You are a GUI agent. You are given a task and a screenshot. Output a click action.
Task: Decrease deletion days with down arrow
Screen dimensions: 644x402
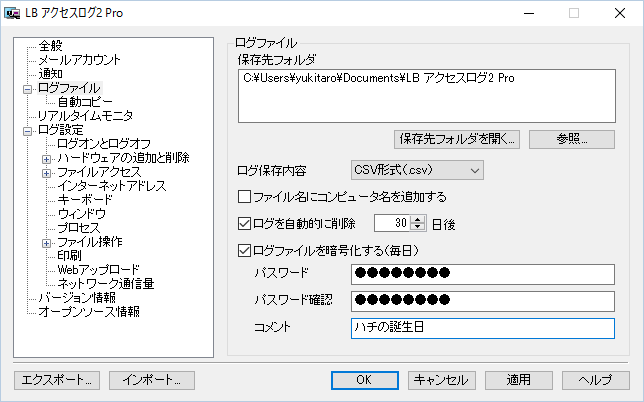click(418, 227)
